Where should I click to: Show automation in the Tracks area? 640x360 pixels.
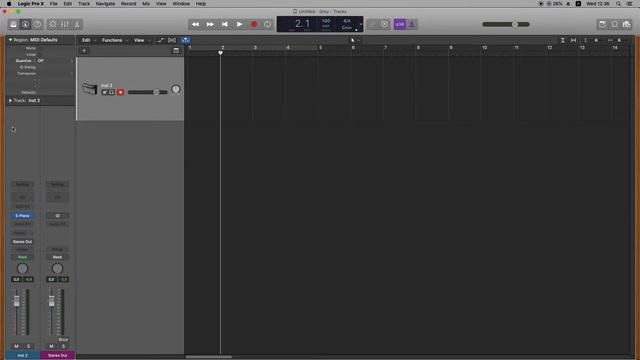[x=160, y=40]
